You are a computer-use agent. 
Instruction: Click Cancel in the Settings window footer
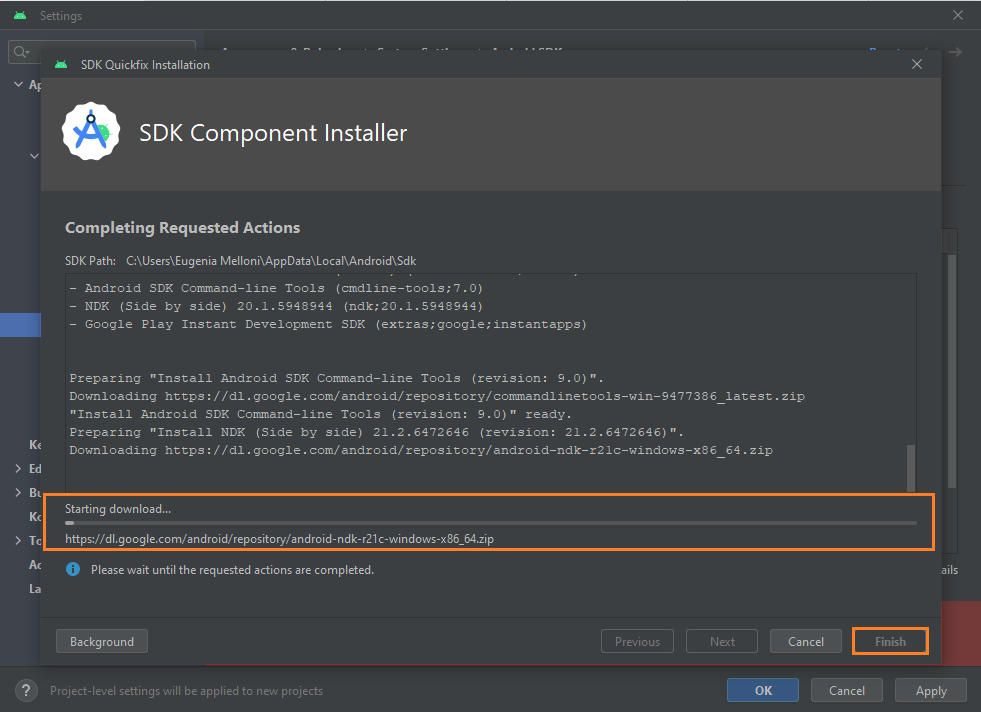tap(846, 690)
